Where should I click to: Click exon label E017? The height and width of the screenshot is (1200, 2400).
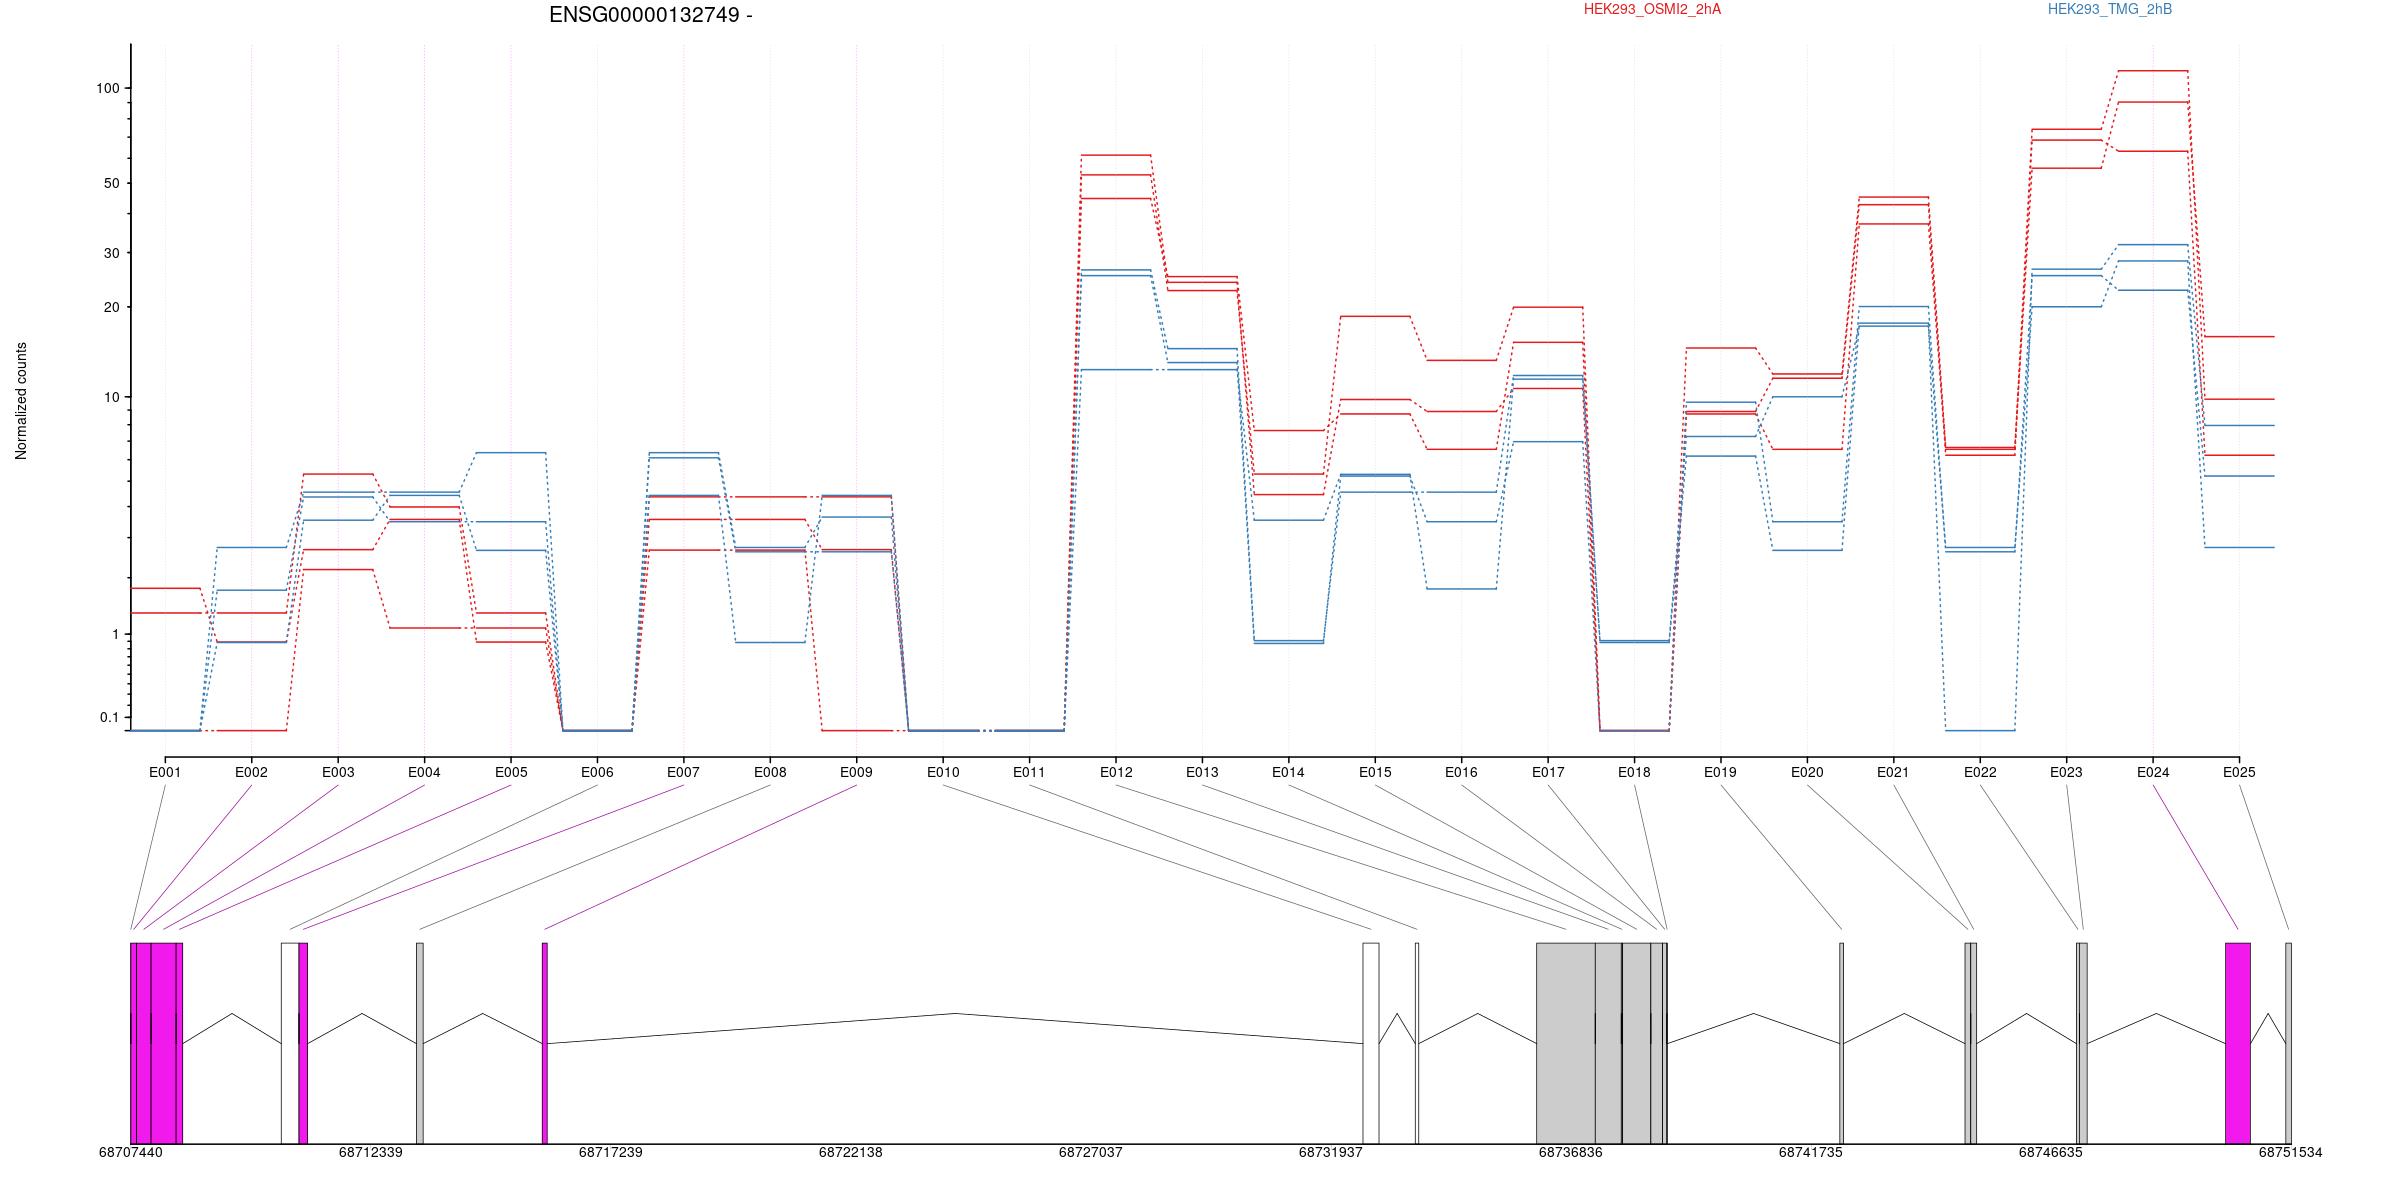(x=1548, y=772)
